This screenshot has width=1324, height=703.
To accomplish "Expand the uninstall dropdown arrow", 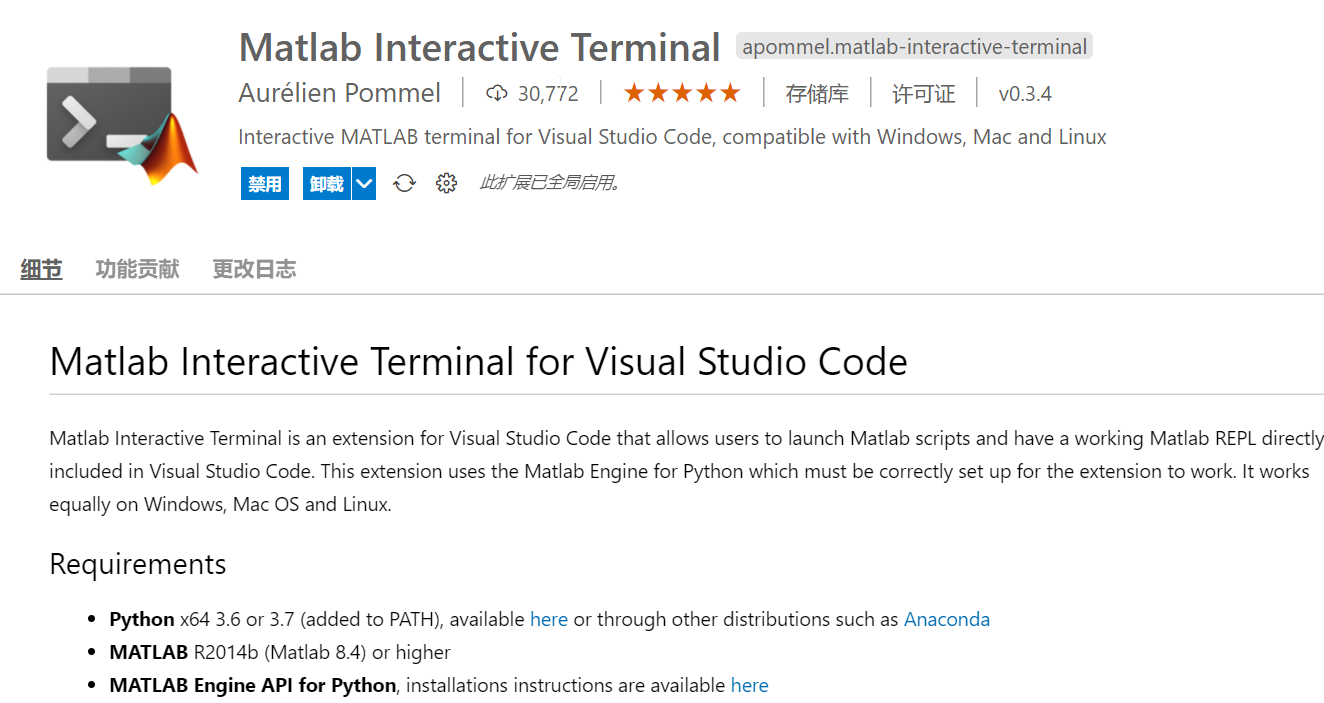I will coord(364,183).
